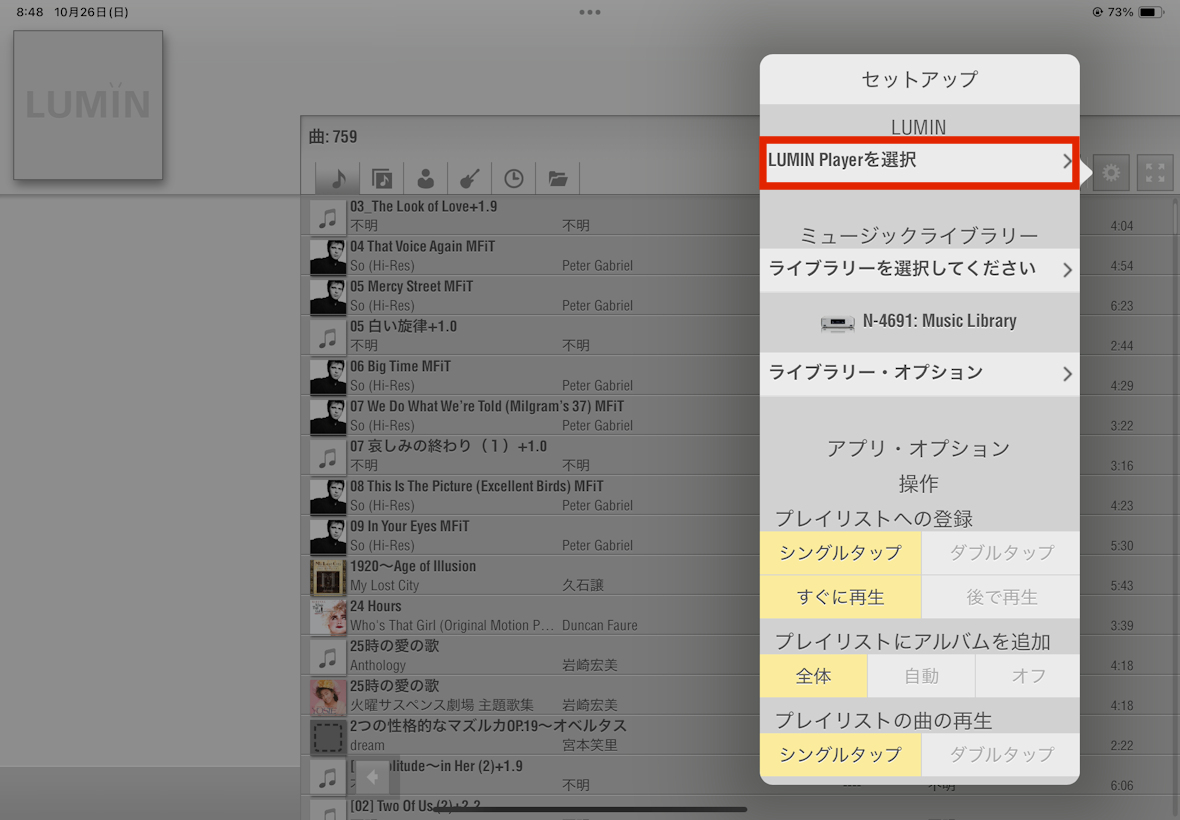1180x820 pixels.
Task: Open LUMIN Playerを選択 row
Action: [919, 161]
